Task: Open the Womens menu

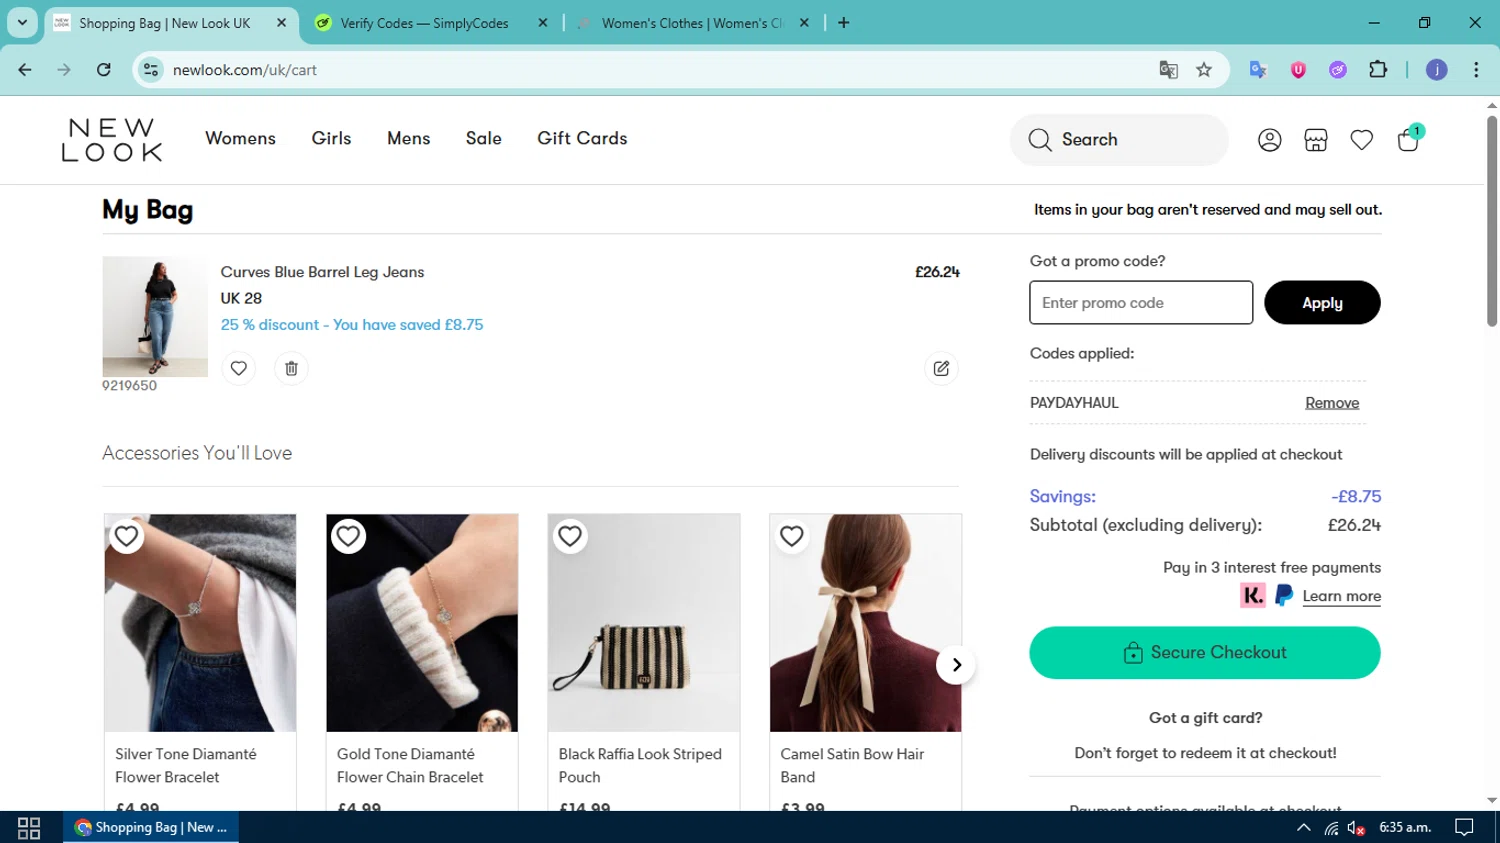Action: coord(240,139)
